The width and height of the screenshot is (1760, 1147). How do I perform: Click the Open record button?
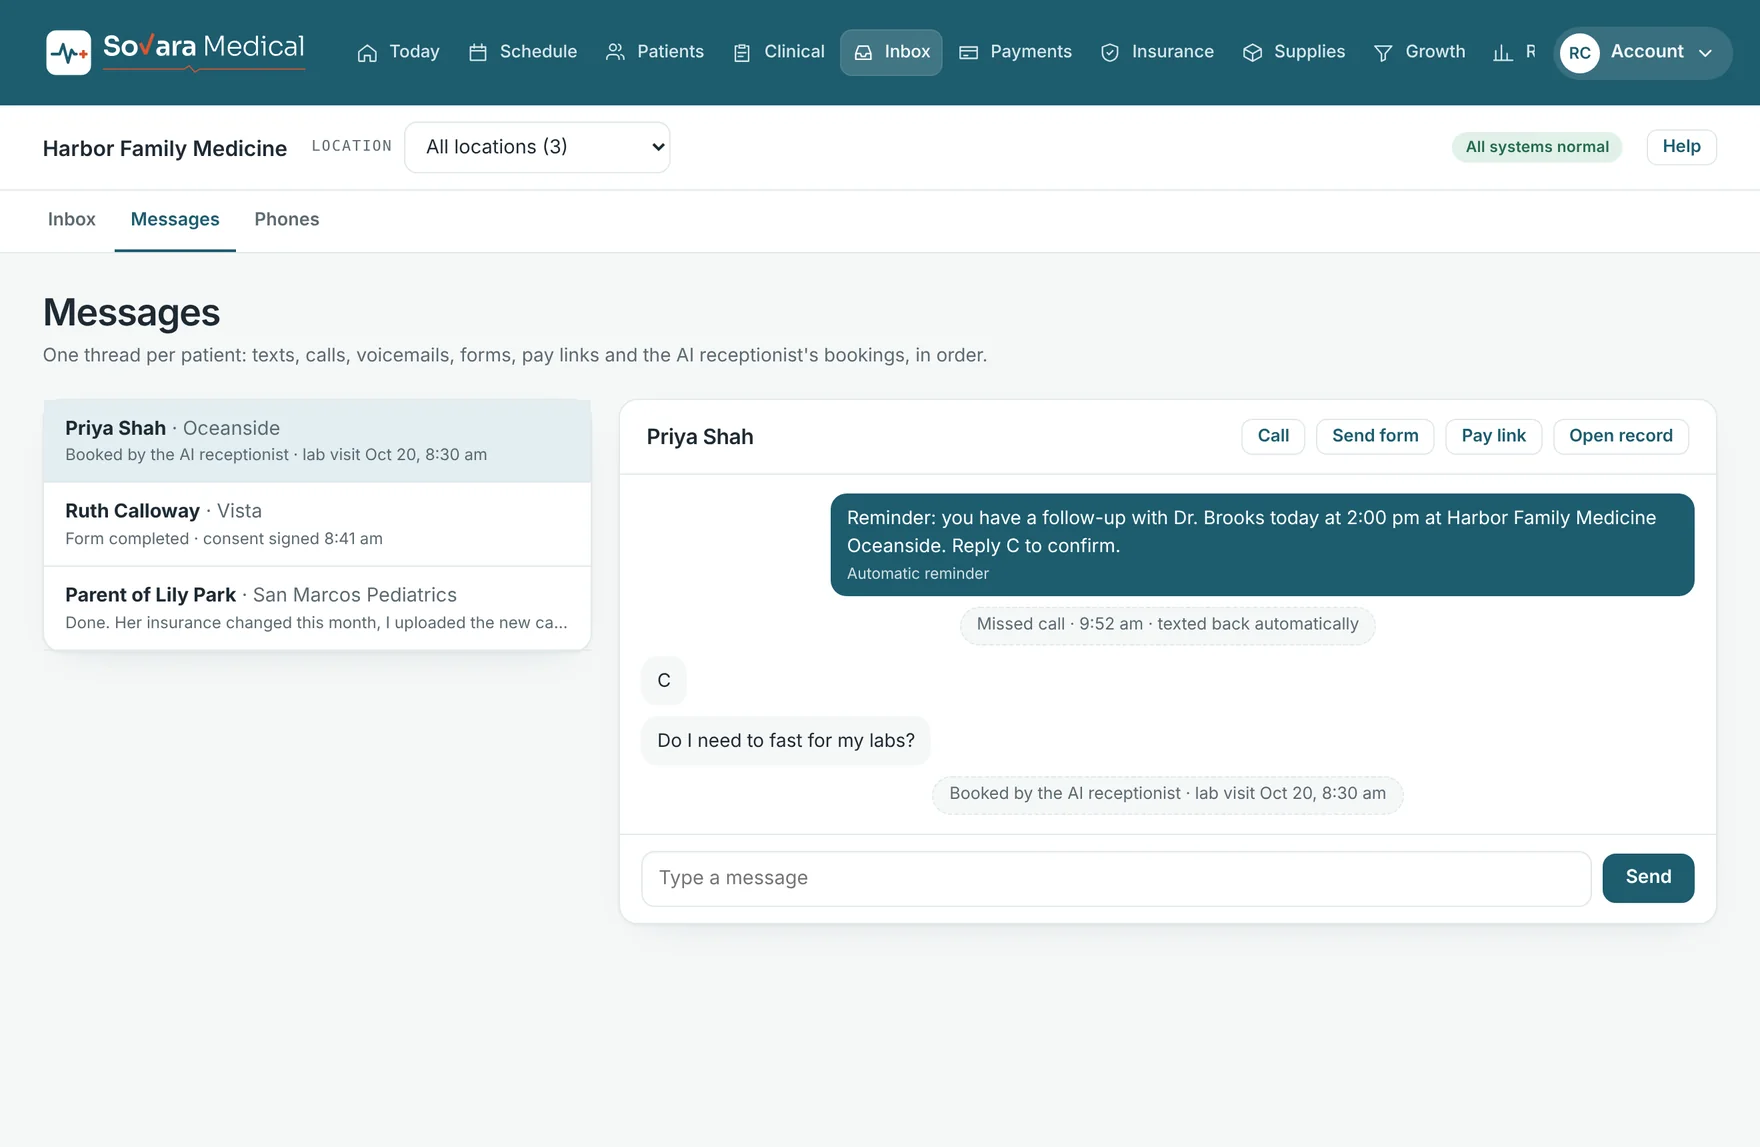tap(1620, 436)
